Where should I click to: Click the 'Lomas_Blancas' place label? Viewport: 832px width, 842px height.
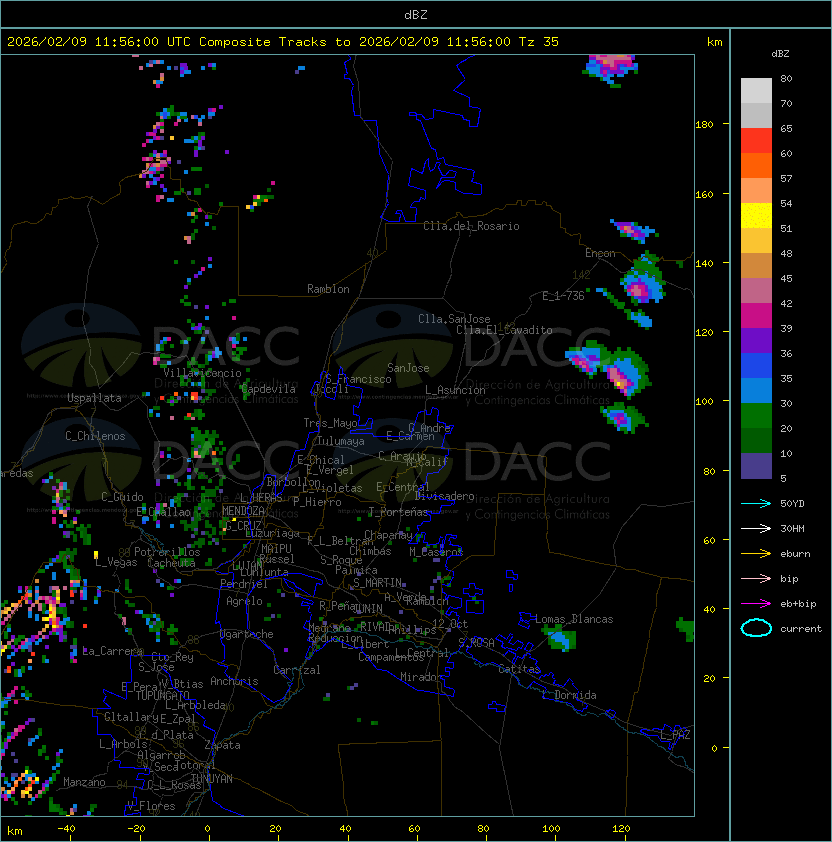[574, 619]
